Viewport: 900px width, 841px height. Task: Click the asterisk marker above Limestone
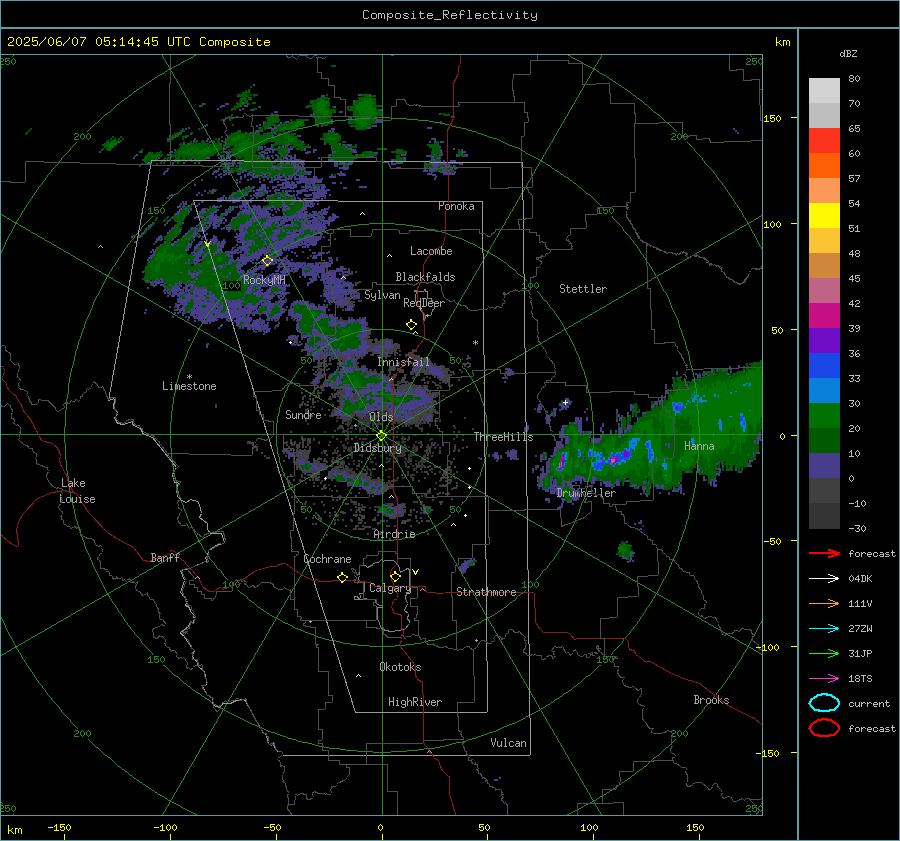[189, 377]
